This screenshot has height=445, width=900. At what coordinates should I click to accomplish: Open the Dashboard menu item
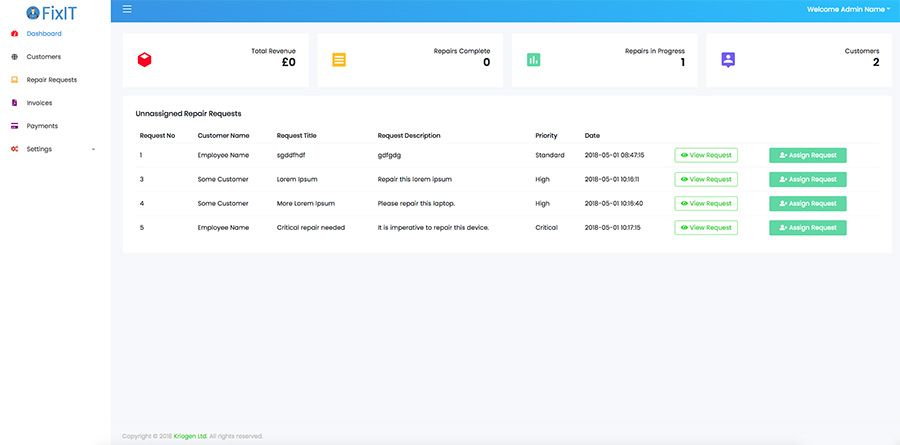click(44, 34)
